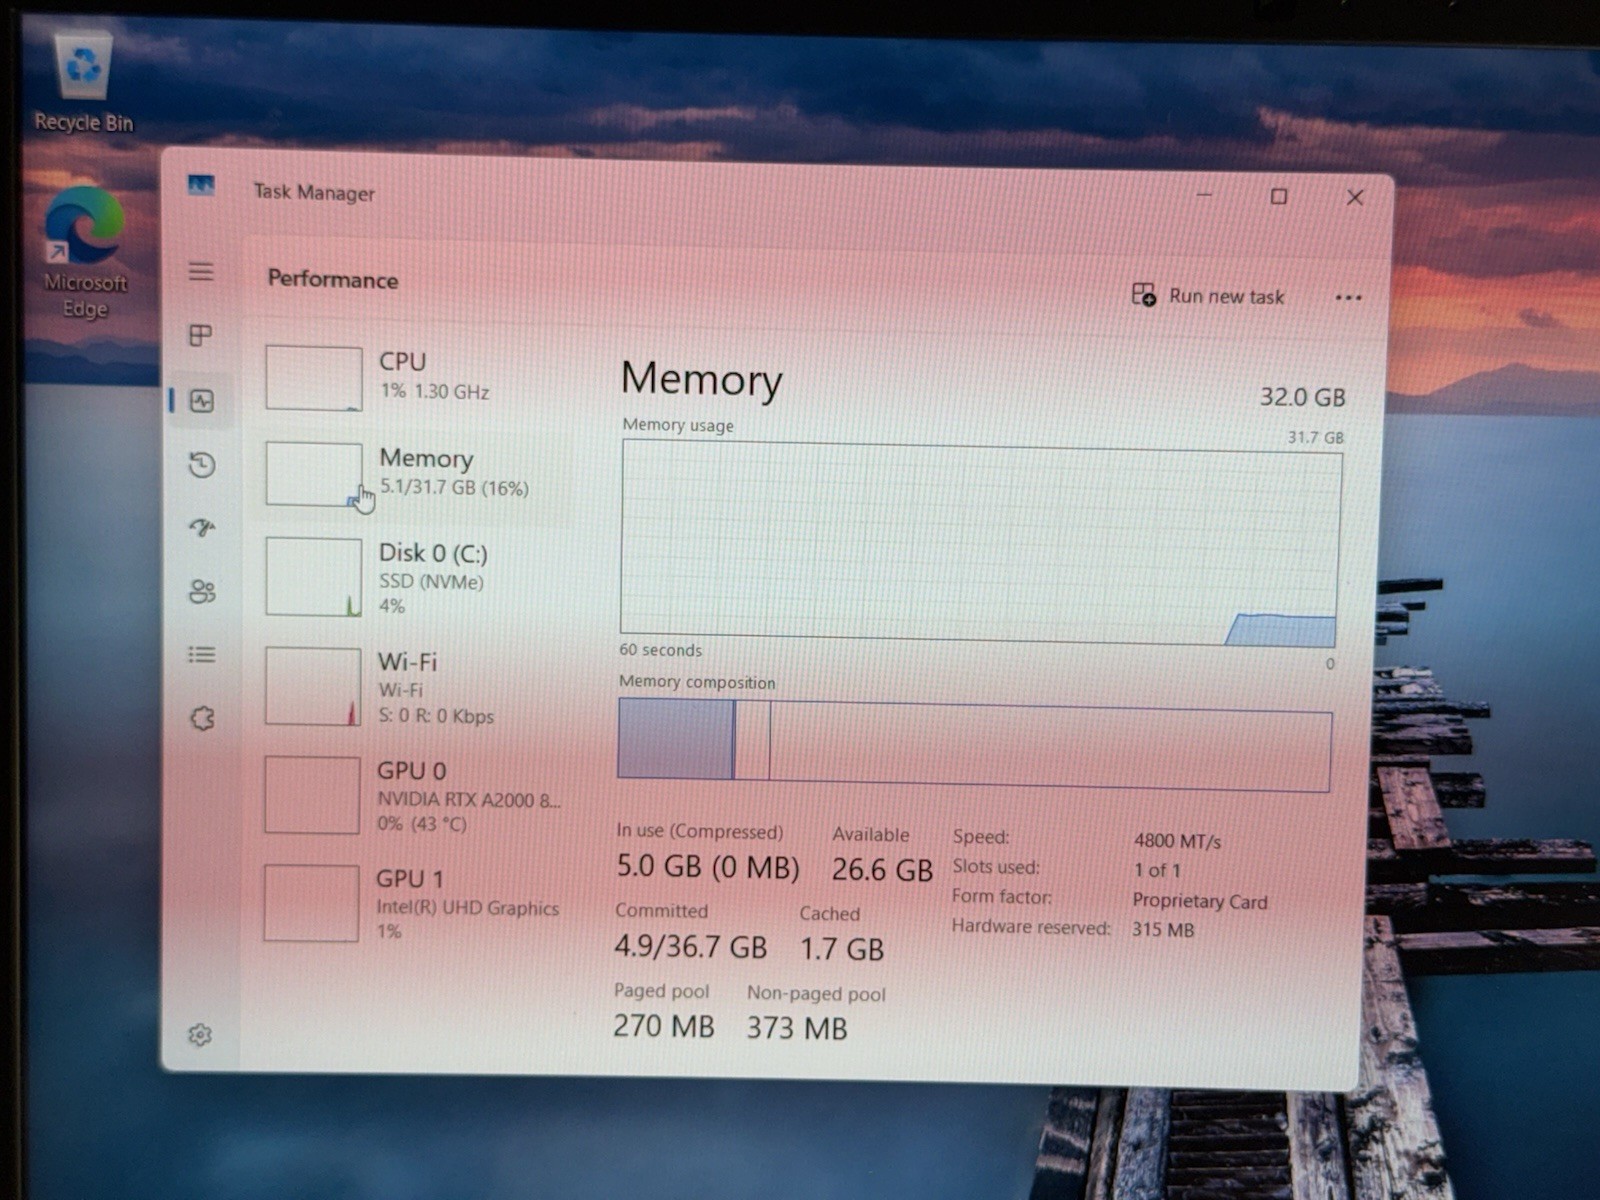Click the Cached value 1.7 GB
Image resolution: width=1600 pixels, height=1200 pixels.
tap(841, 948)
